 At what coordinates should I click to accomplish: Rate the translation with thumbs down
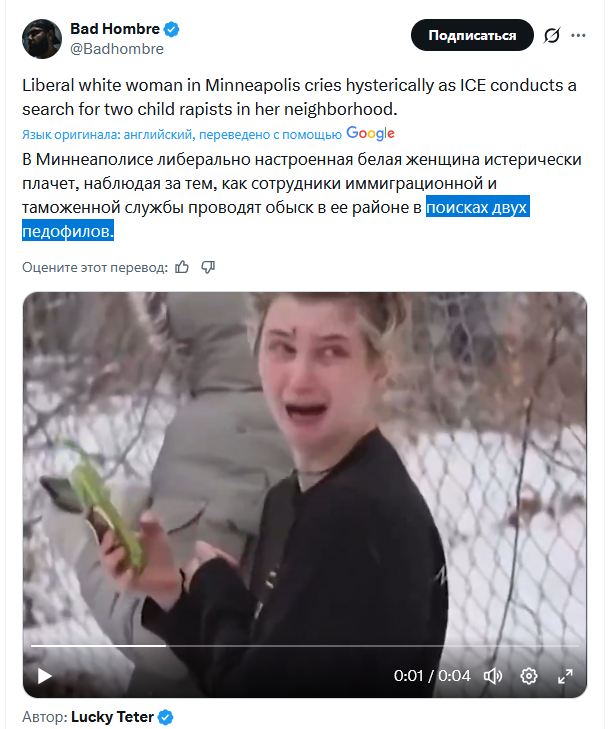[x=208, y=267]
